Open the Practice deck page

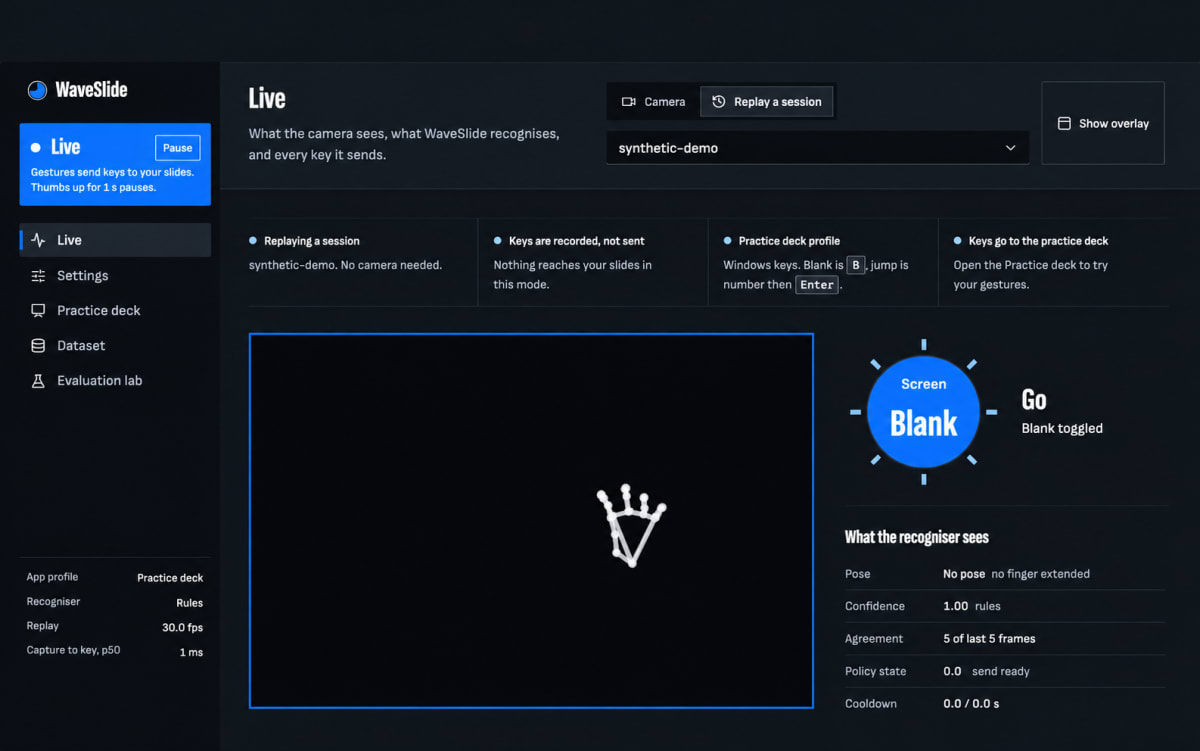[x=115, y=310]
